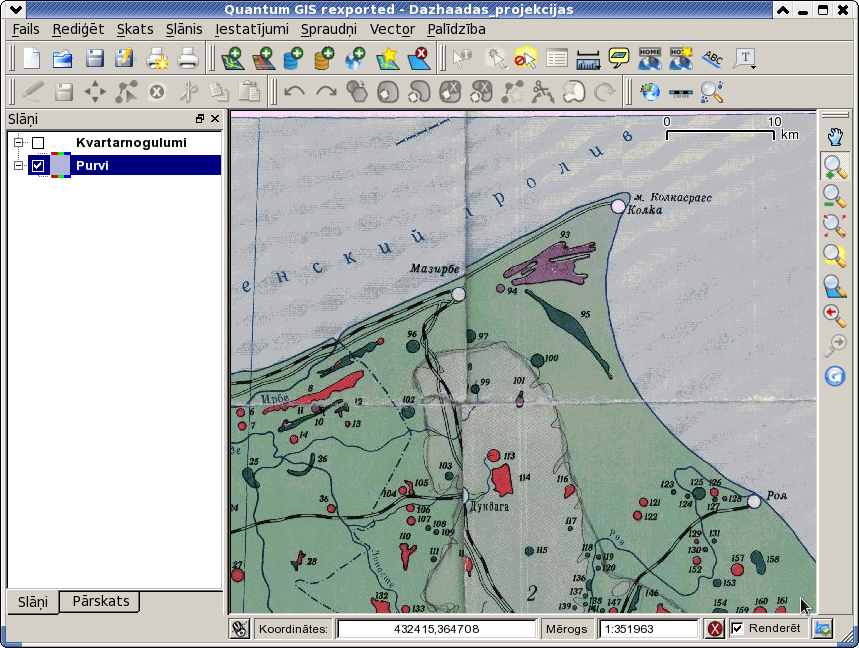The height and width of the screenshot is (648, 859).
Task: Click the Purvi layer color symbol
Action: click(x=60, y=165)
